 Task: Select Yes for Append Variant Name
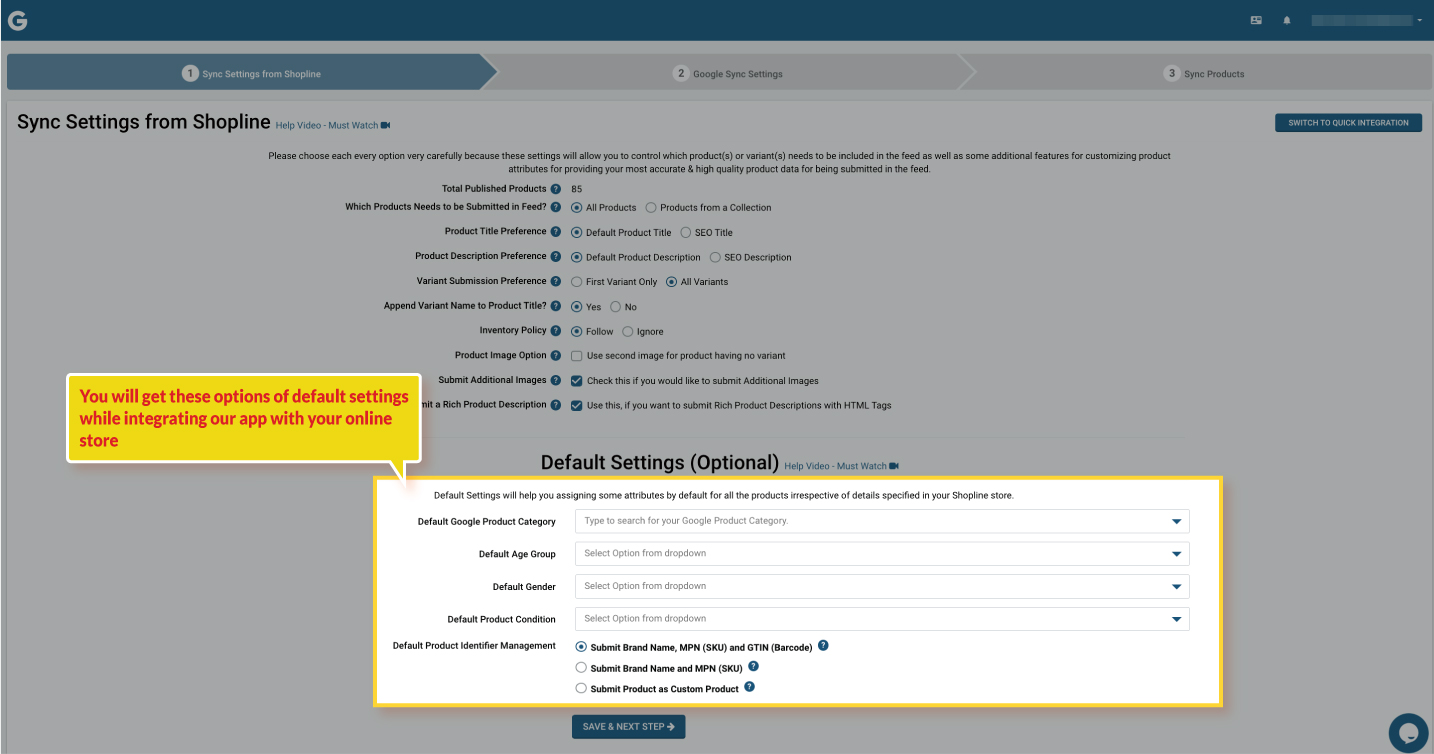[576, 307]
